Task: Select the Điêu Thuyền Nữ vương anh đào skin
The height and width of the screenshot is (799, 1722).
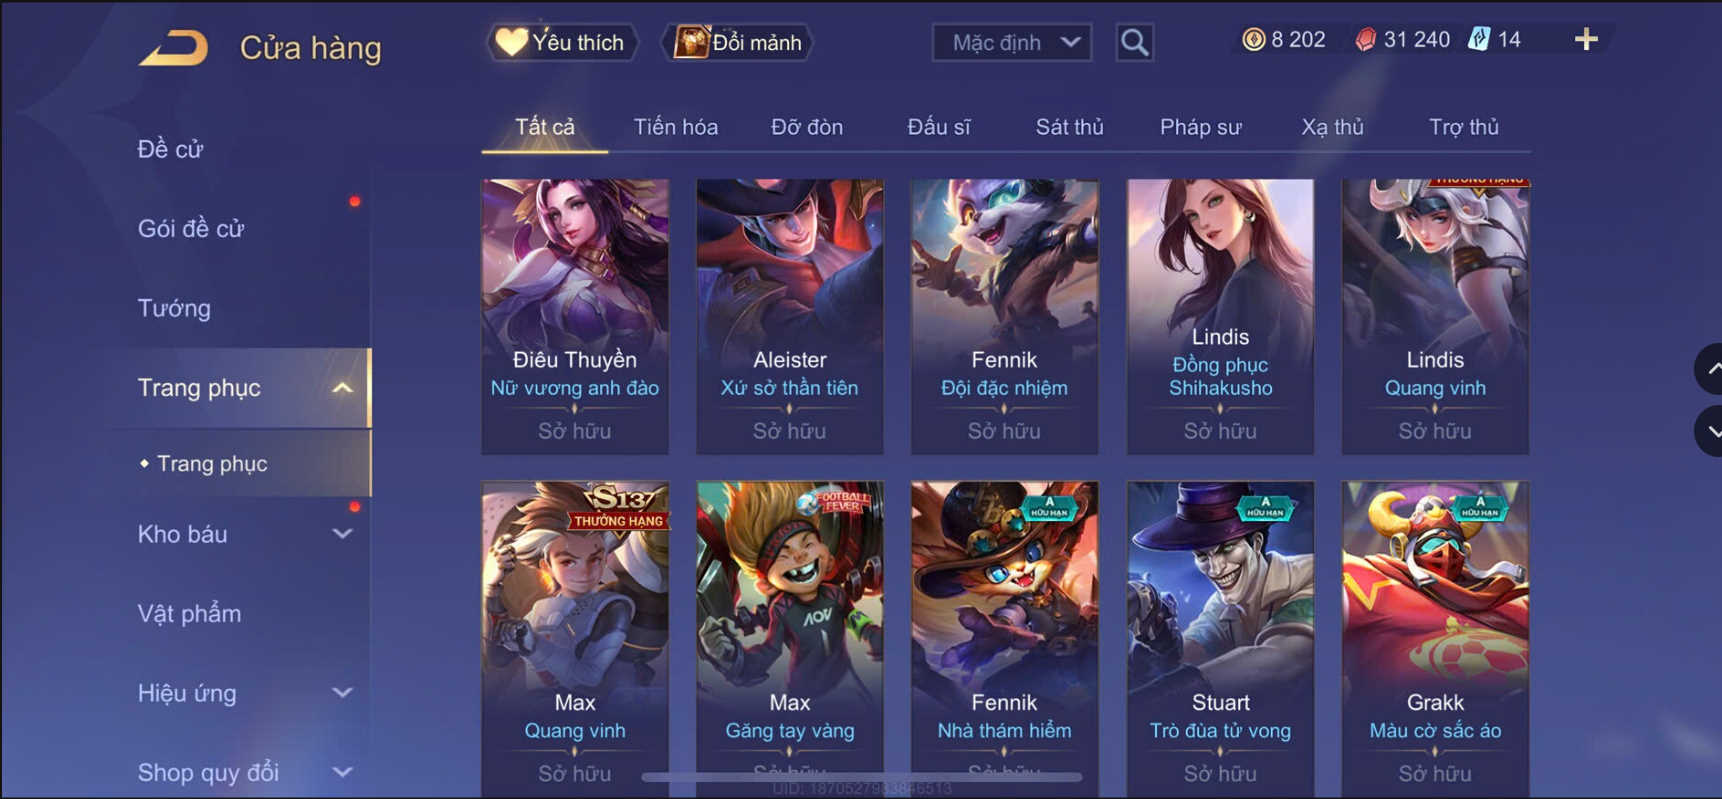Action: (x=575, y=317)
